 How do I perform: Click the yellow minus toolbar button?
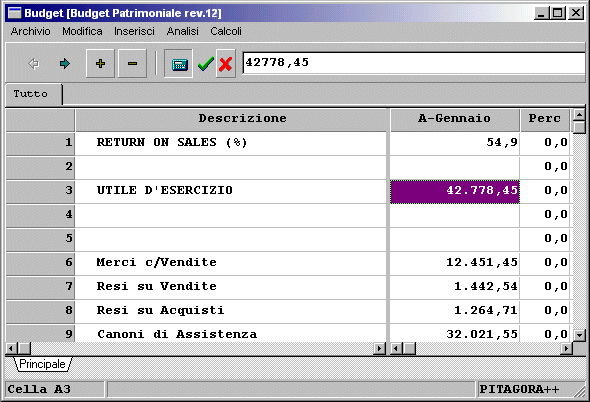[132, 64]
